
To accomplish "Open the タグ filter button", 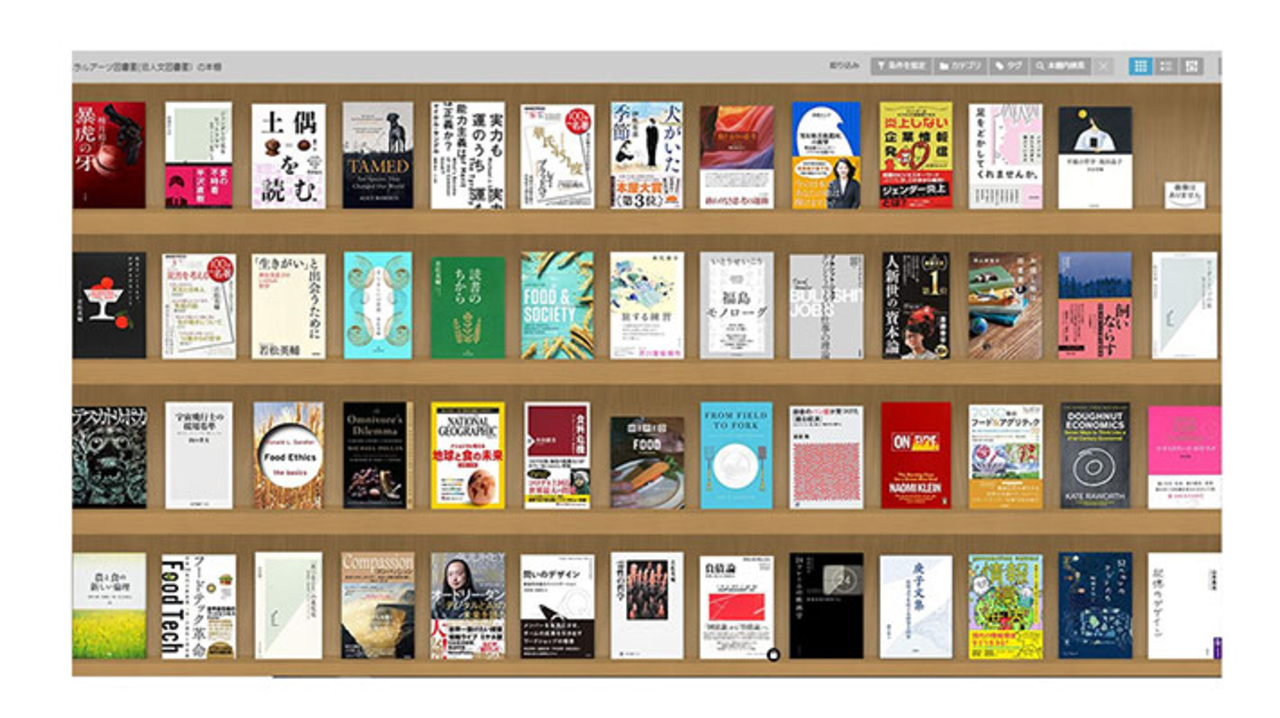I will click(x=1008, y=66).
